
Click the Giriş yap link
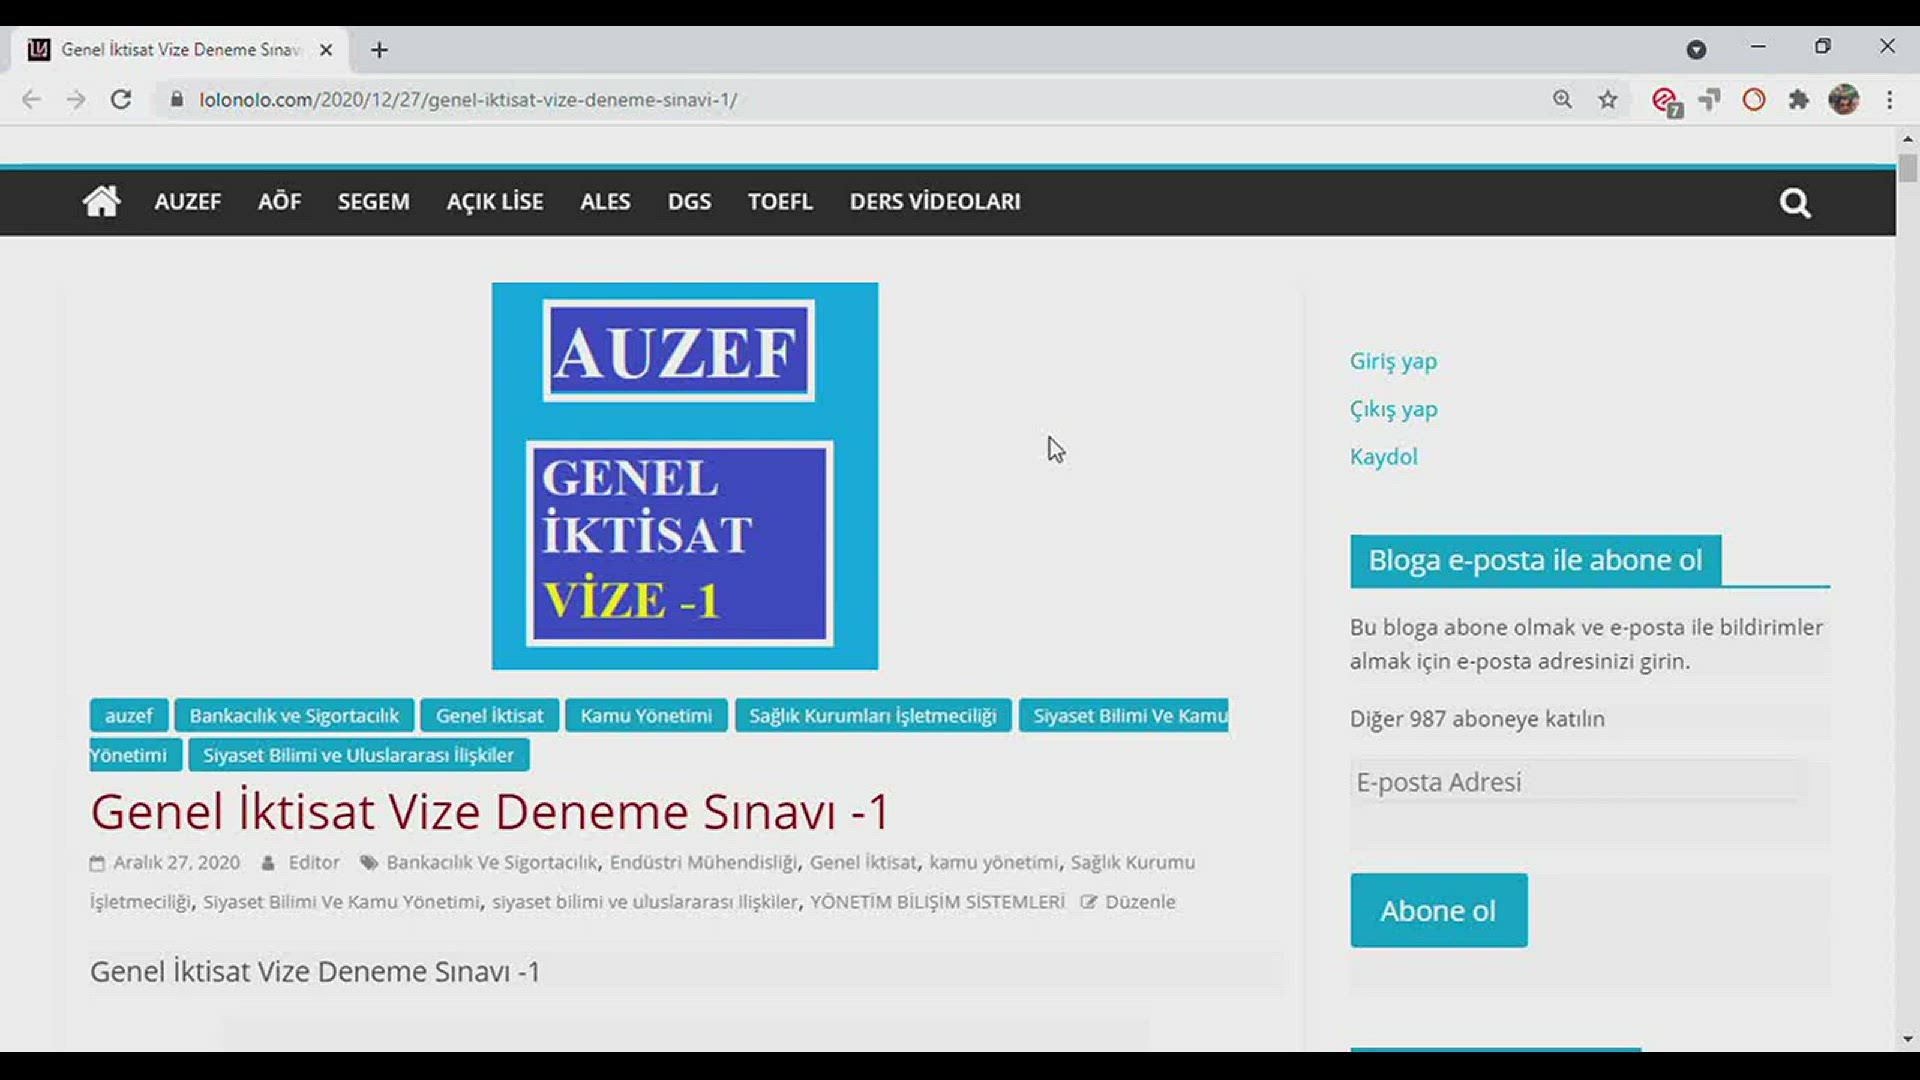coord(1393,361)
